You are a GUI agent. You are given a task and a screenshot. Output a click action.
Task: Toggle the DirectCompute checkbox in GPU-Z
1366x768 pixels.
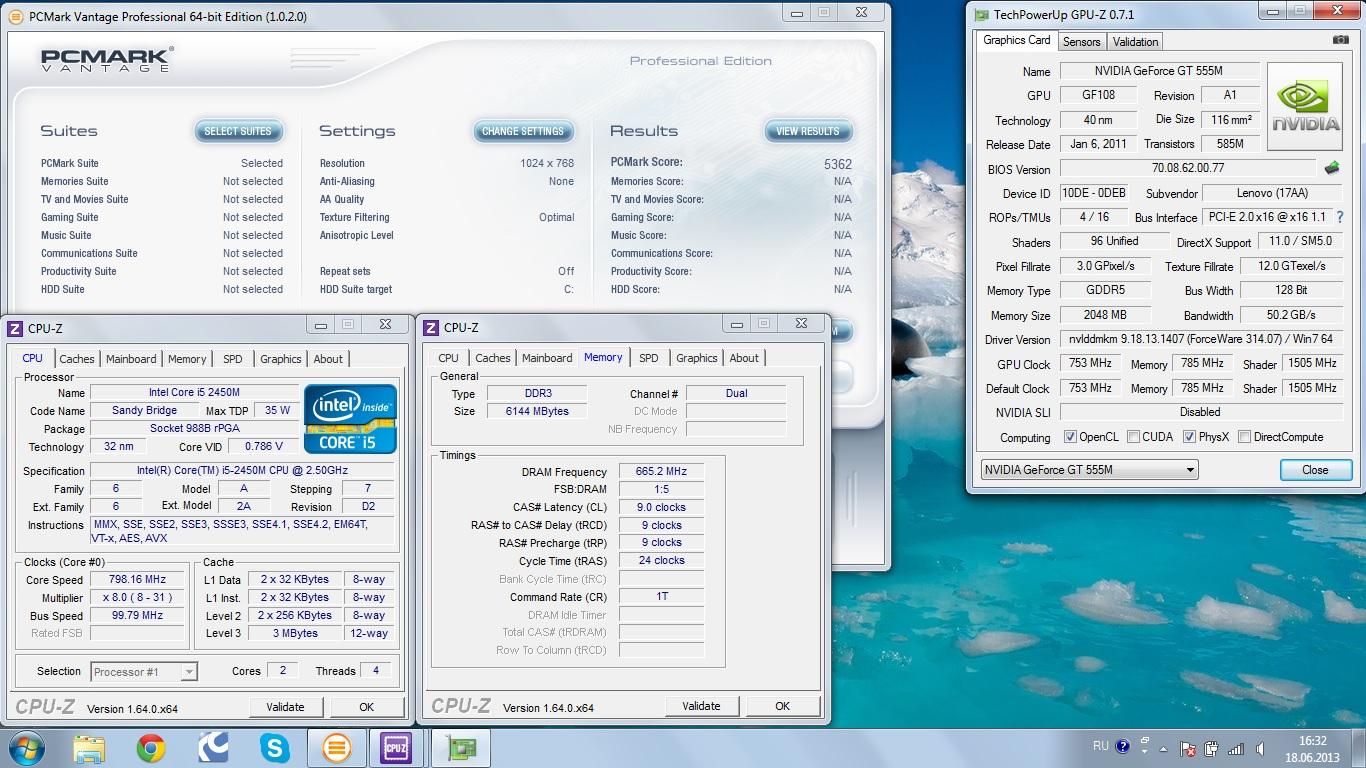tap(1244, 437)
